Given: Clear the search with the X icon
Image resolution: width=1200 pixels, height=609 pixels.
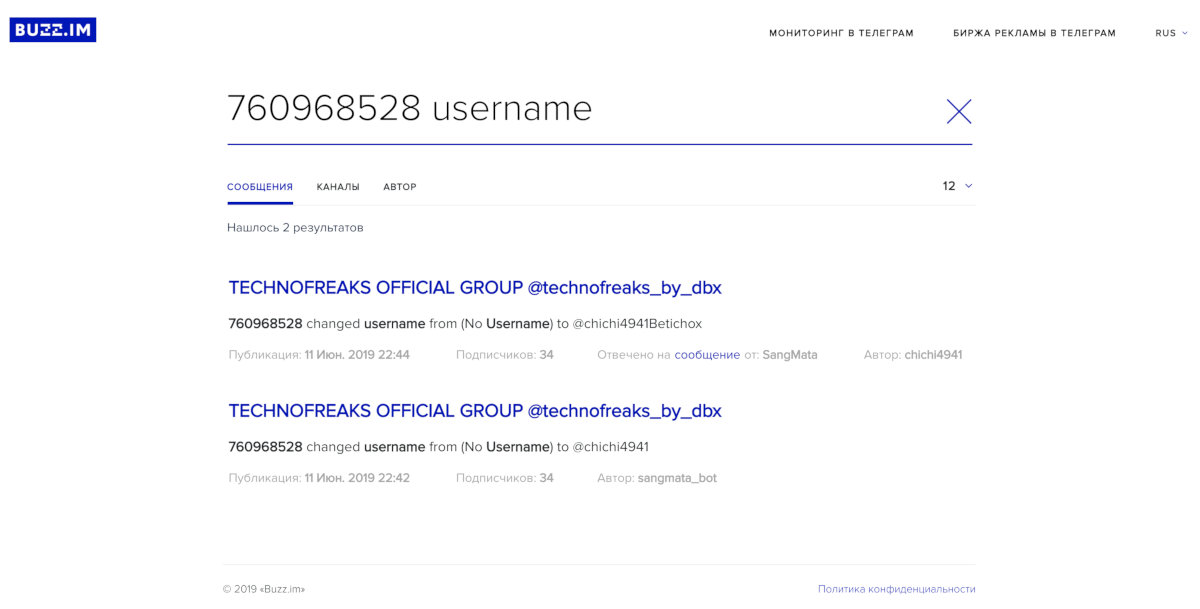Looking at the screenshot, I should tap(959, 111).
